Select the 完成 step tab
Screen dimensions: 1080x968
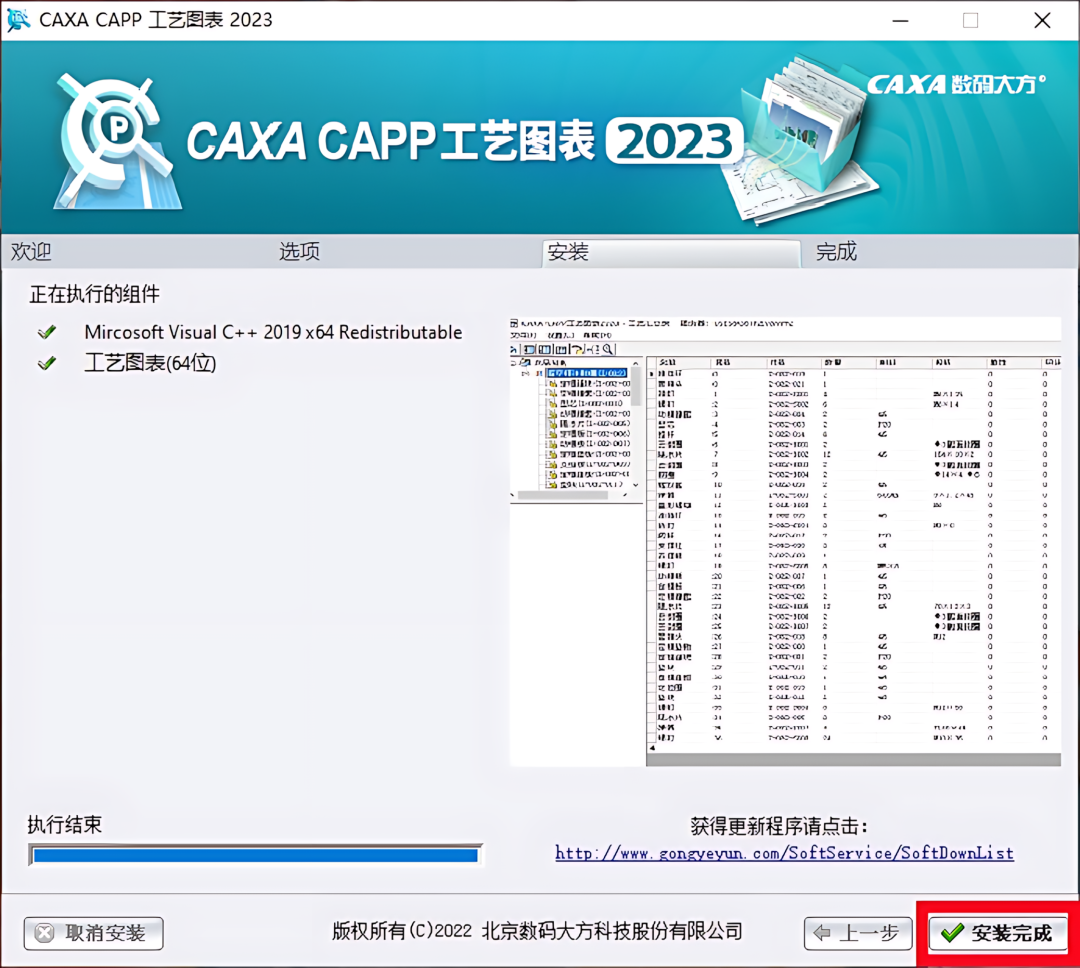click(x=836, y=251)
